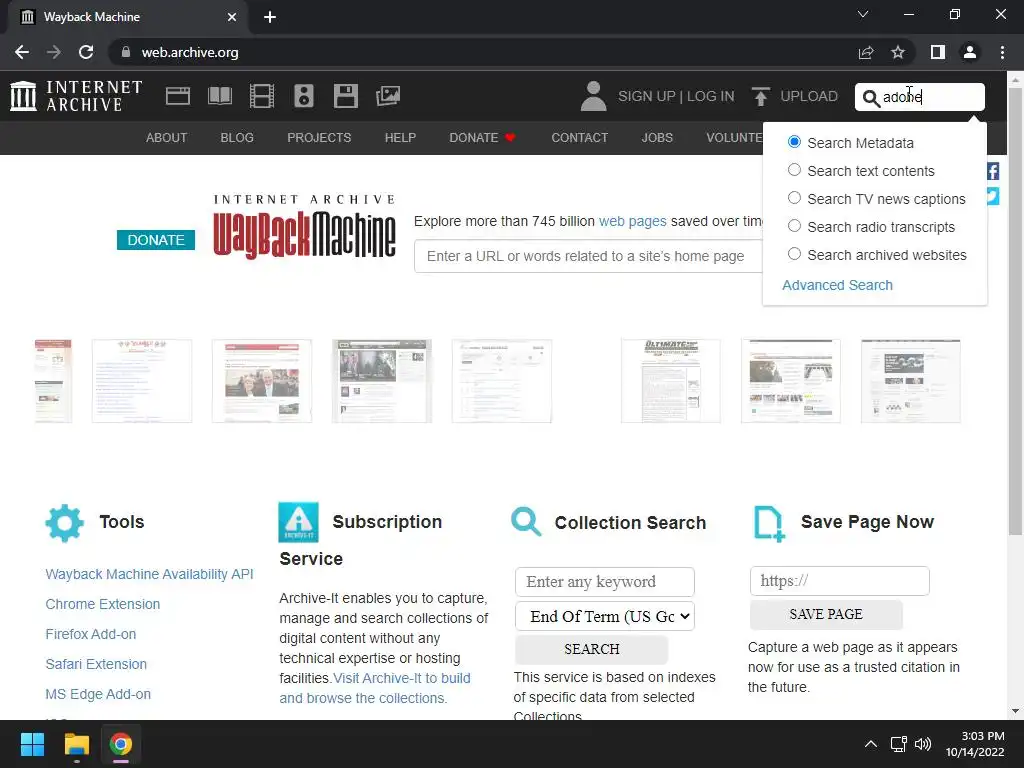Focus the https:// Save Page field
Image resolution: width=1024 pixels, height=768 pixels.
pos(840,581)
